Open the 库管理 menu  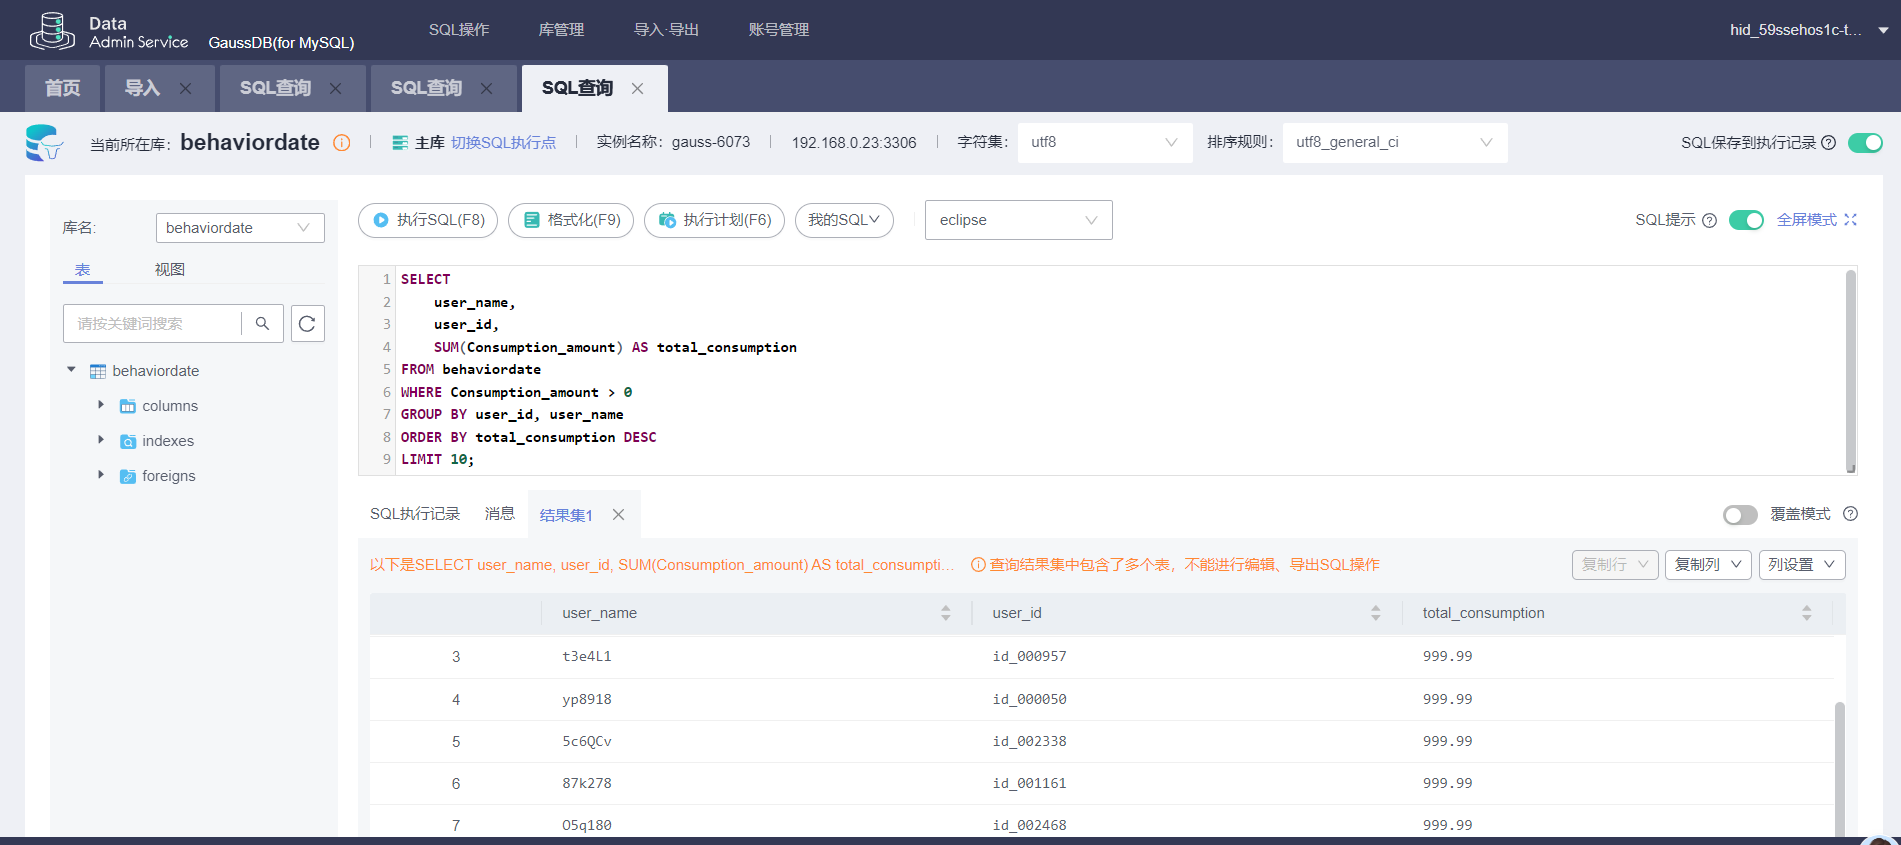[x=561, y=30]
